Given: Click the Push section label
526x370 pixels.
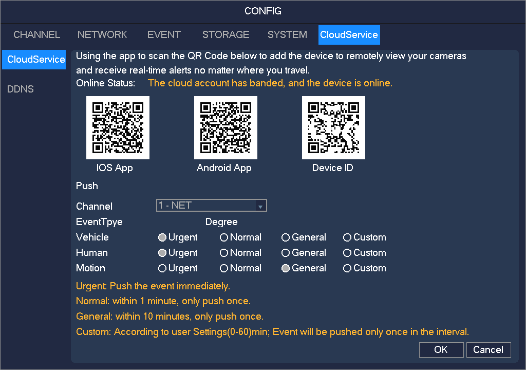Looking at the screenshot, I should pos(87,186).
